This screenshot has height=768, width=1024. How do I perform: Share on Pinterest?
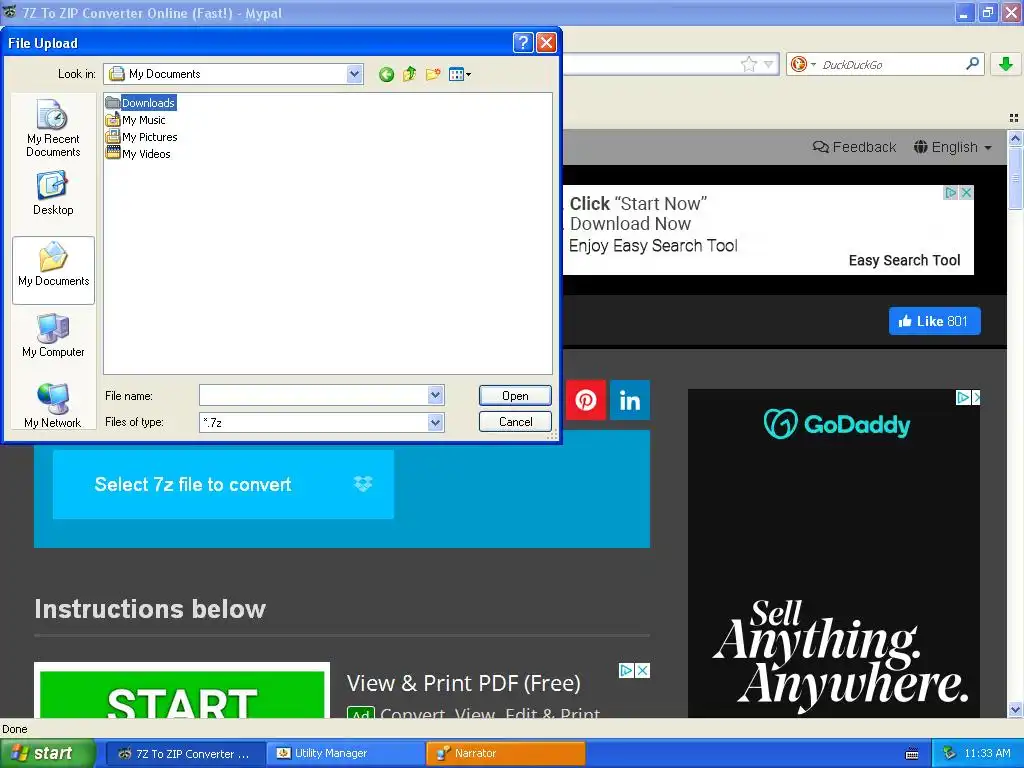[586, 400]
